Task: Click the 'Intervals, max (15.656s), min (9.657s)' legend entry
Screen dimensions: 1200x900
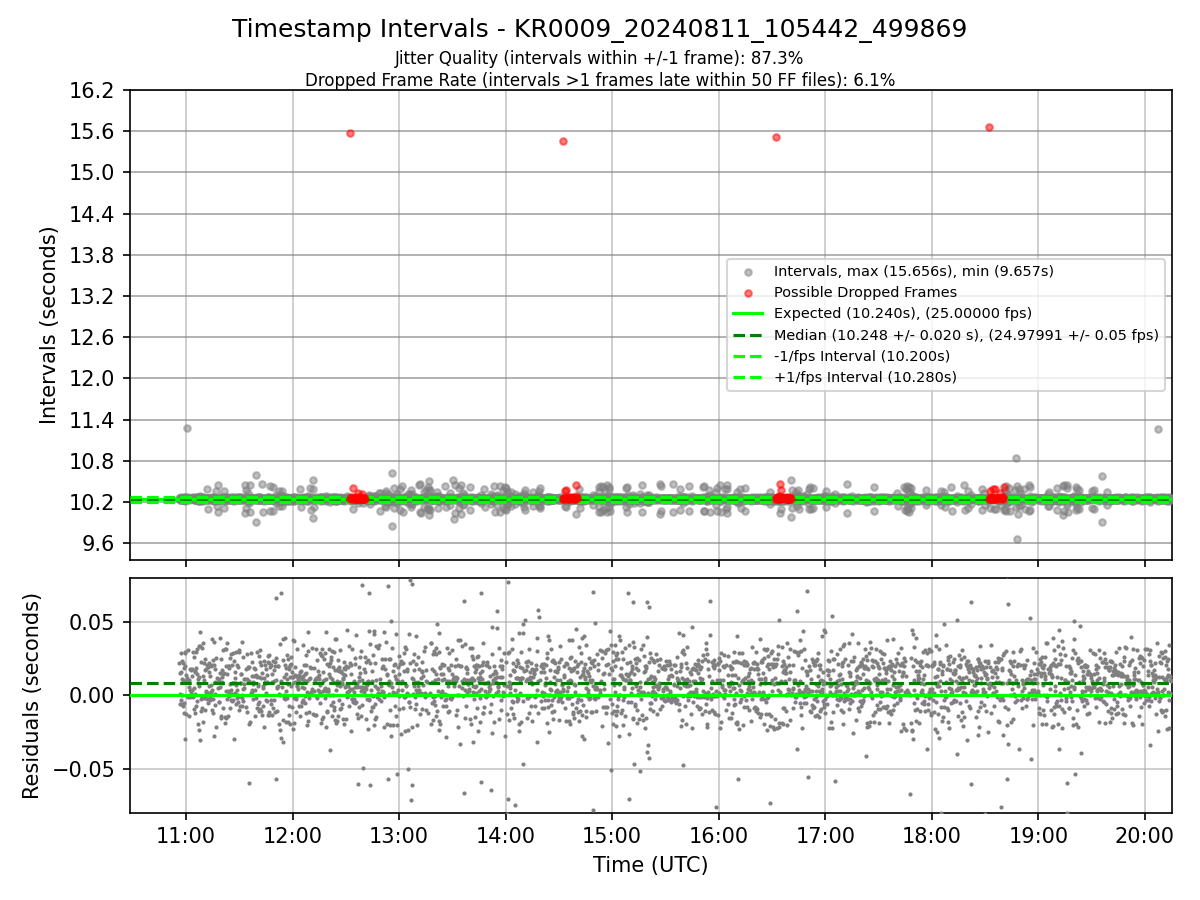Action: tap(913, 271)
